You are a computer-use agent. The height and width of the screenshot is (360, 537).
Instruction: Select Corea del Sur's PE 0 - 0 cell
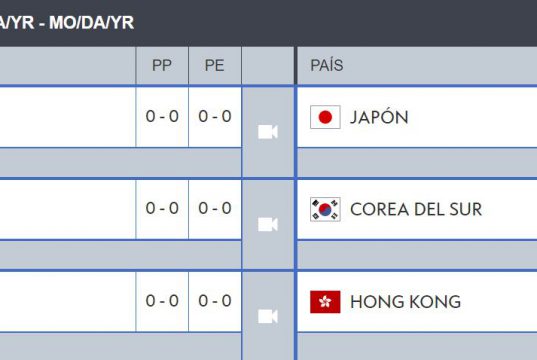(215, 209)
